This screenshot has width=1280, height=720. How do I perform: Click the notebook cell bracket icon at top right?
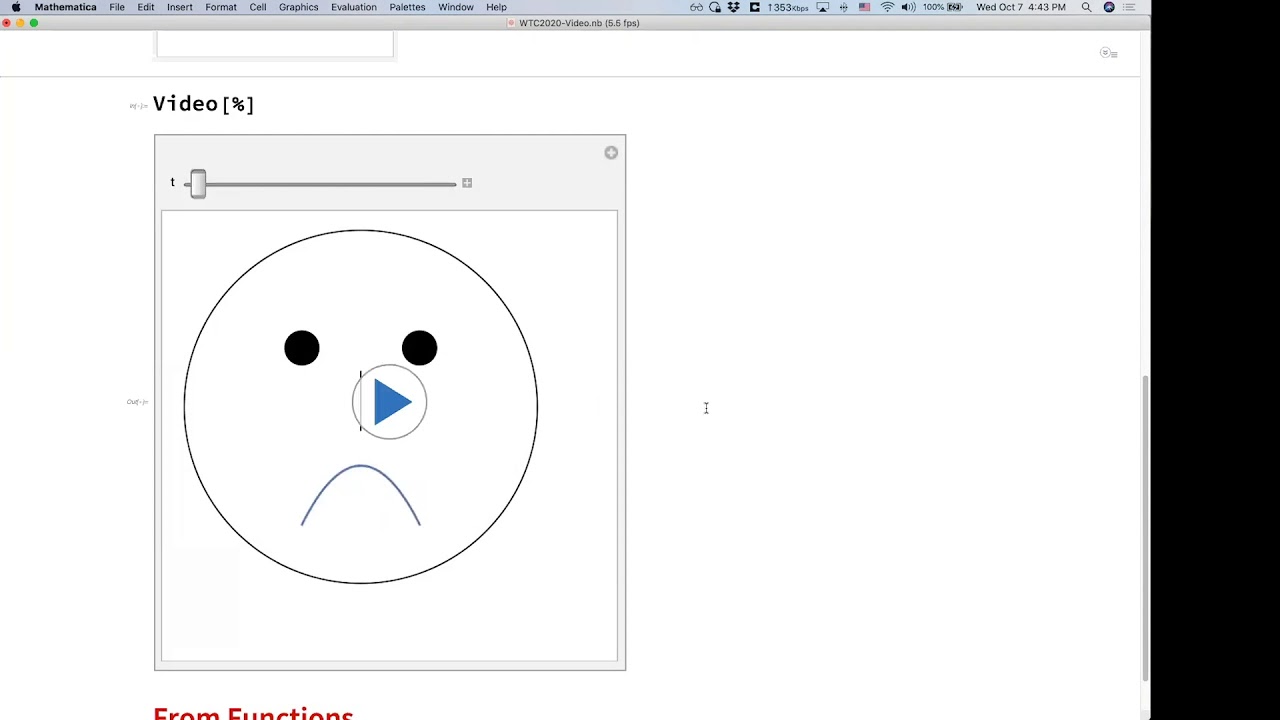point(1108,53)
